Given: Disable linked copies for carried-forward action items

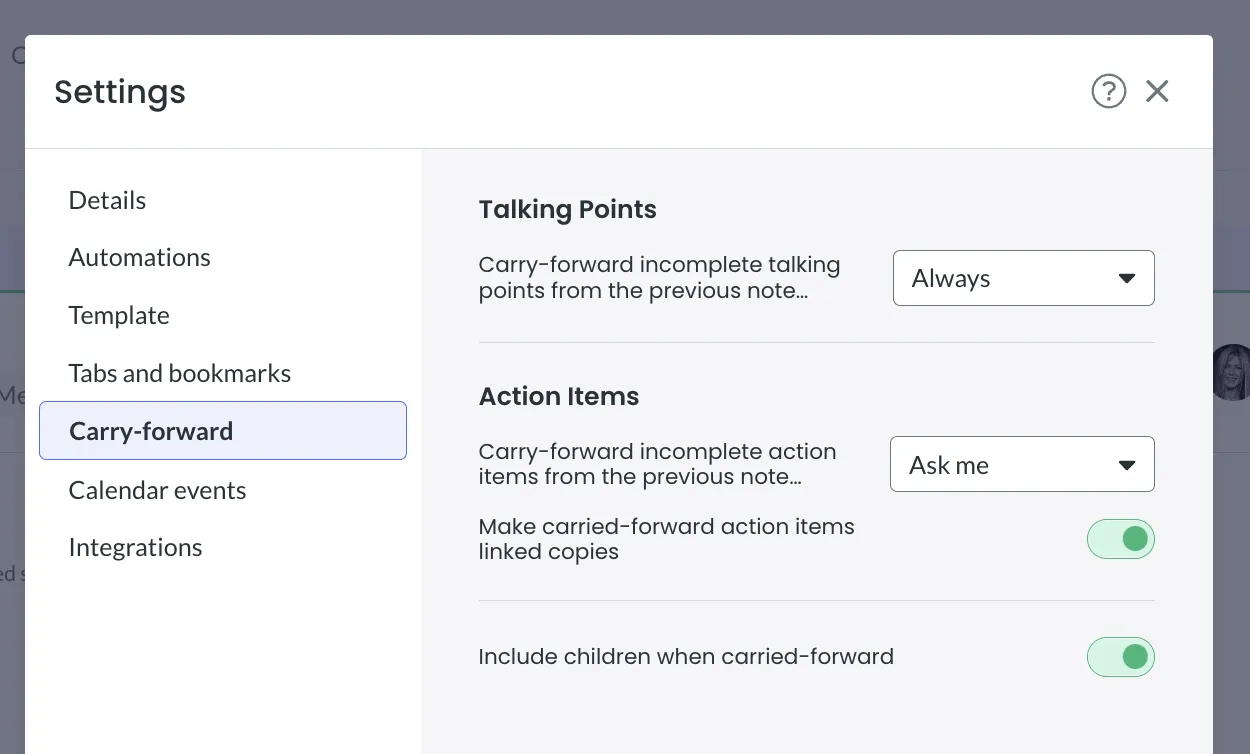Looking at the screenshot, I should pyautogui.click(x=1120, y=539).
